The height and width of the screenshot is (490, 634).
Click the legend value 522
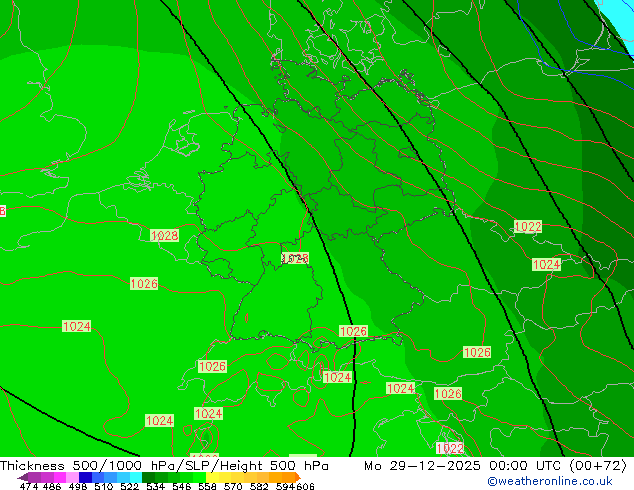click(x=129, y=486)
